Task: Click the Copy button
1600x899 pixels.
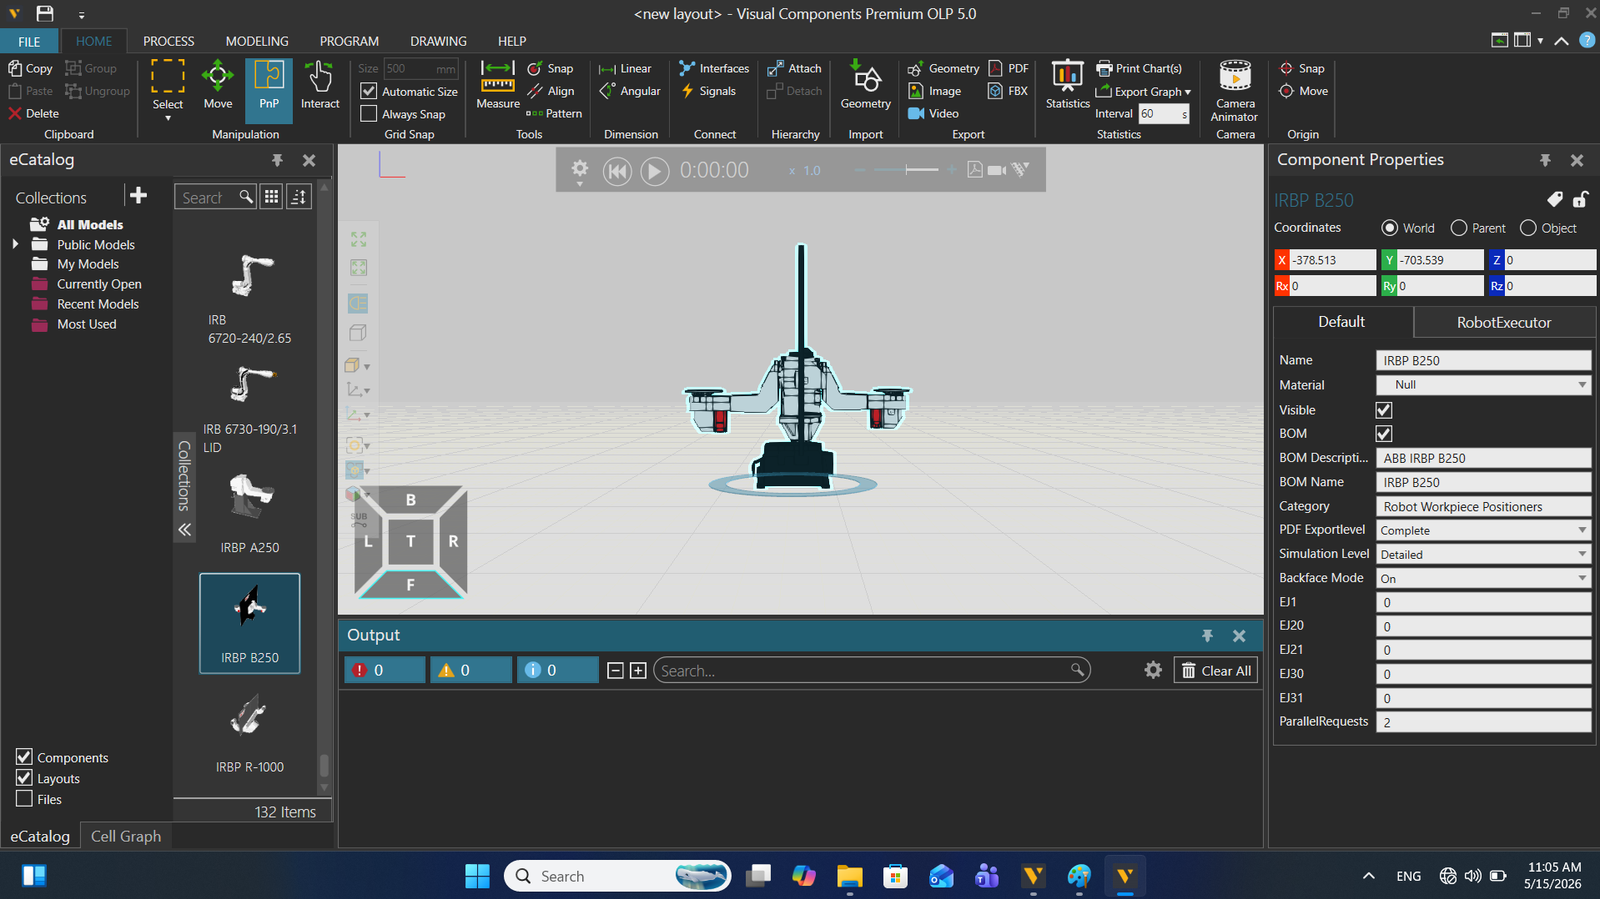Action: click(30, 69)
